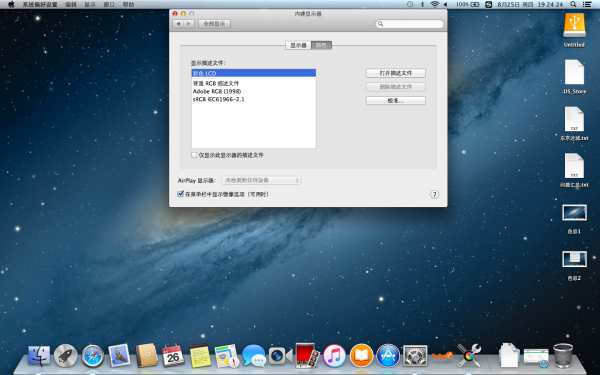Click 校准... button

coord(396,100)
